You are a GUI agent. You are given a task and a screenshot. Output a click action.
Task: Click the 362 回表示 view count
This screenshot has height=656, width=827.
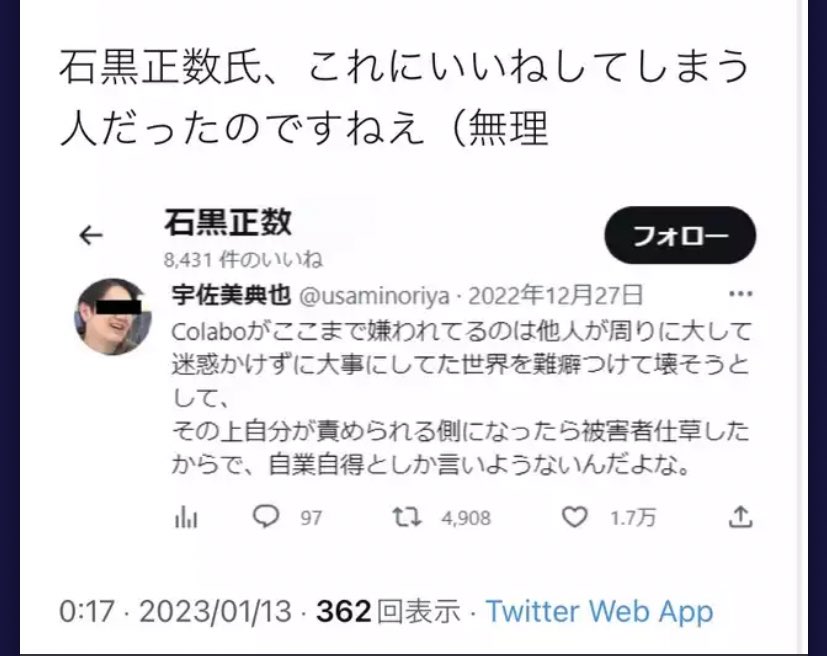point(388,612)
